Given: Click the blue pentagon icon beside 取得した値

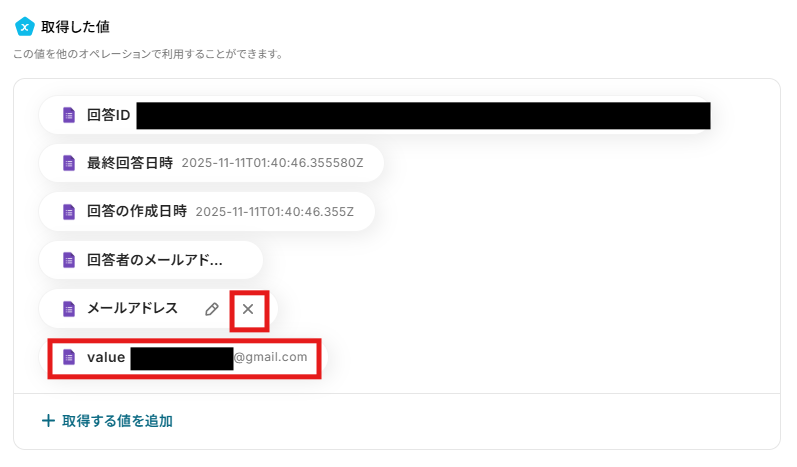Looking at the screenshot, I should tap(24, 27).
